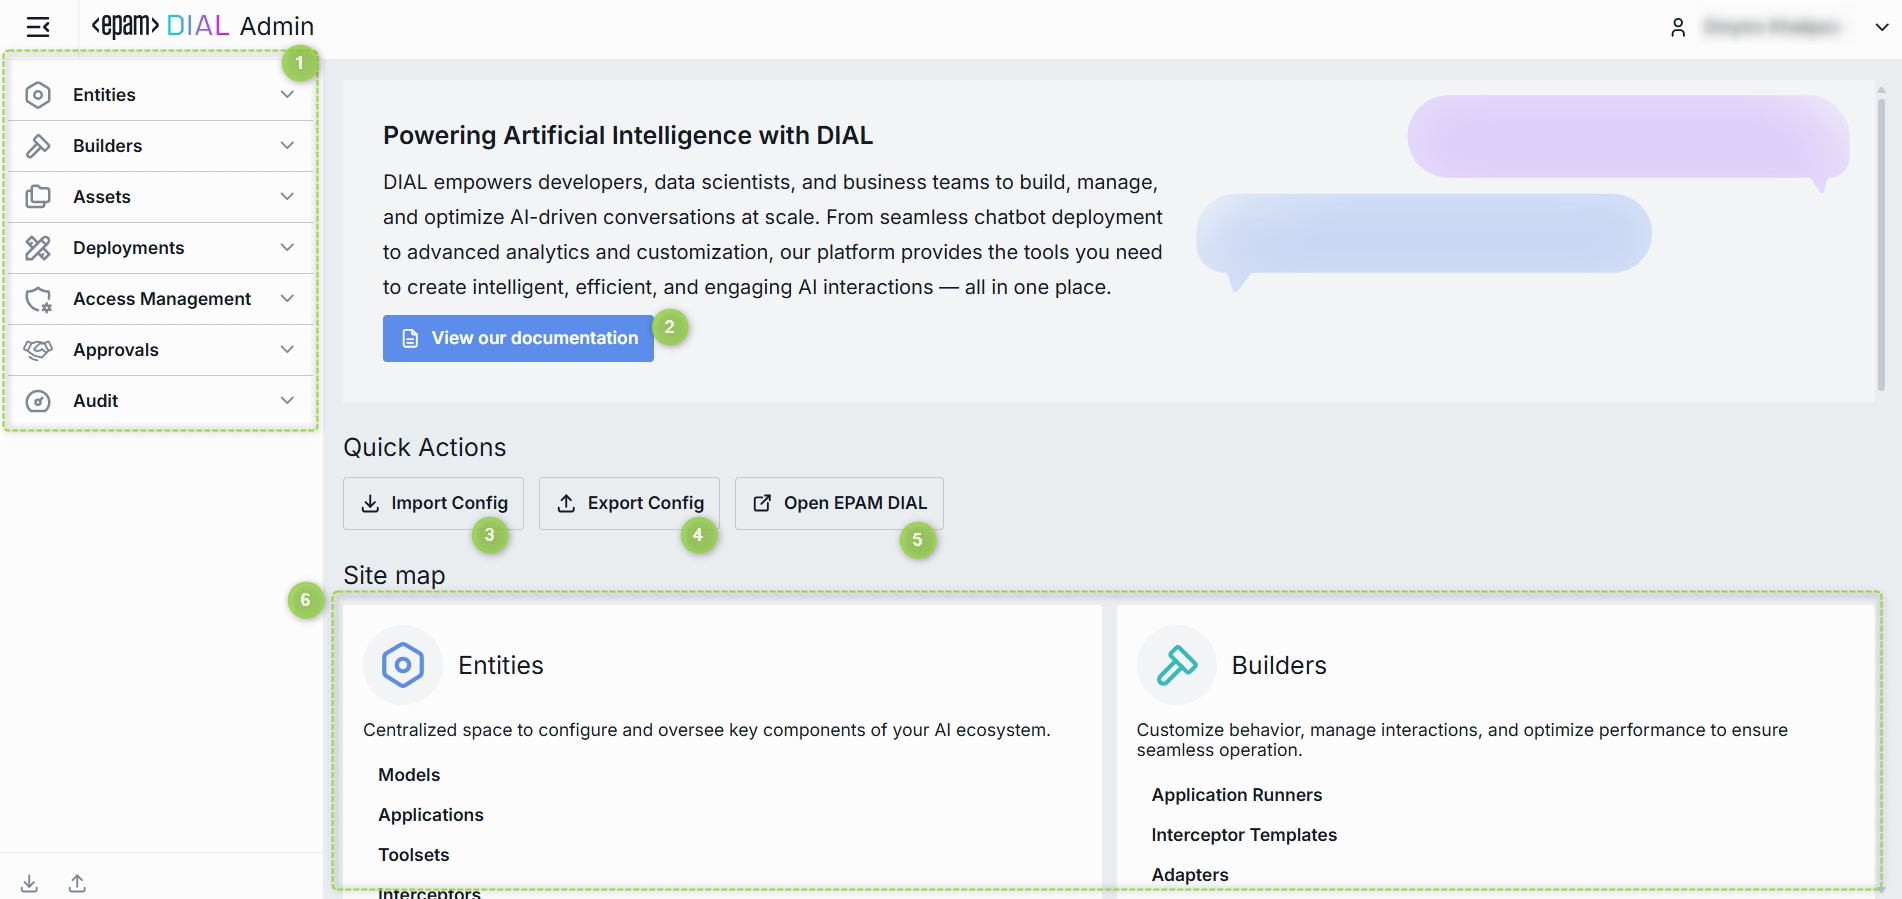Click the Builders hammer icon in sidebar

coord(38,146)
